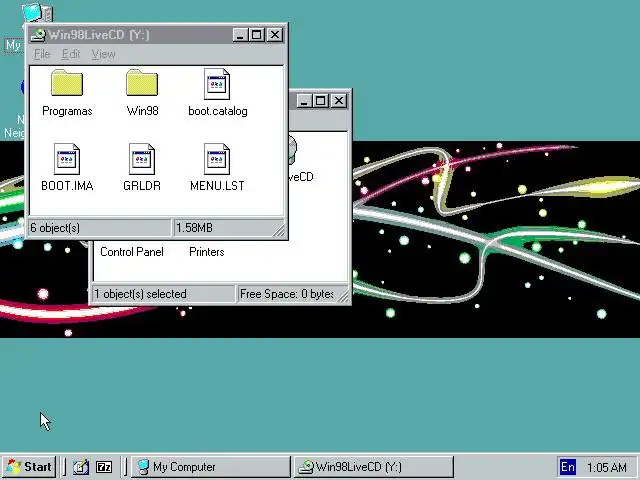Image resolution: width=640 pixels, height=480 pixels.
Task: Launch the 7z quick launch icon
Action: 104,467
